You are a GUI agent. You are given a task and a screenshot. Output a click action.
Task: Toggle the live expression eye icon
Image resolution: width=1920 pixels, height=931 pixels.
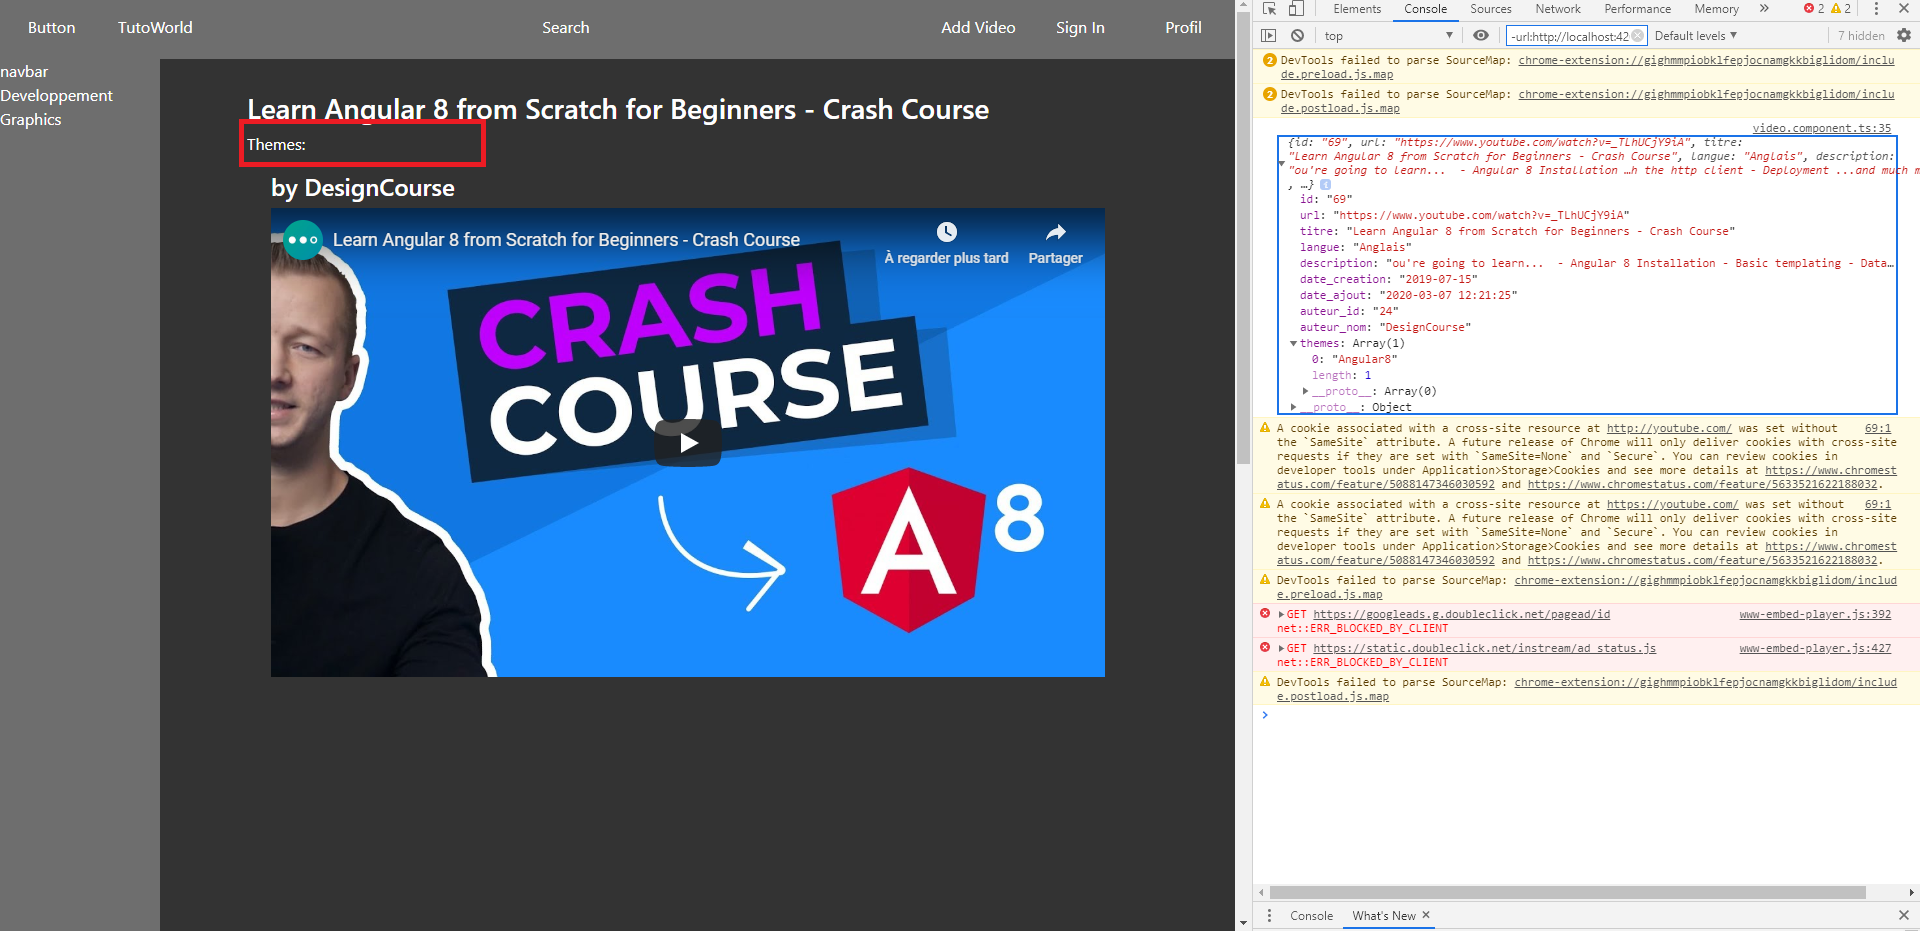point(1481,36)
